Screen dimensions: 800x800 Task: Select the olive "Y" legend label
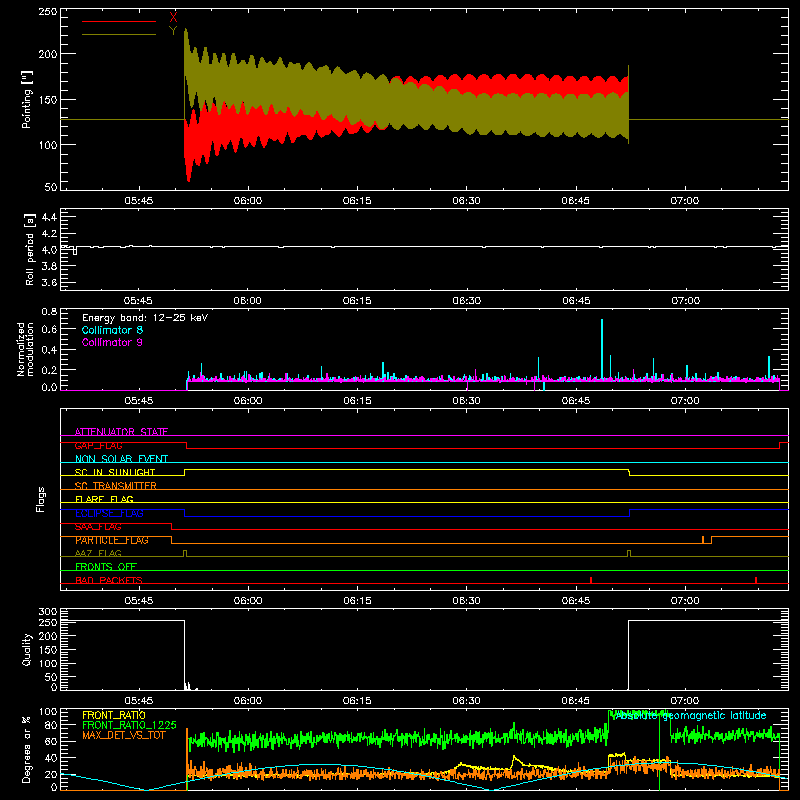(x=173, y=31)
